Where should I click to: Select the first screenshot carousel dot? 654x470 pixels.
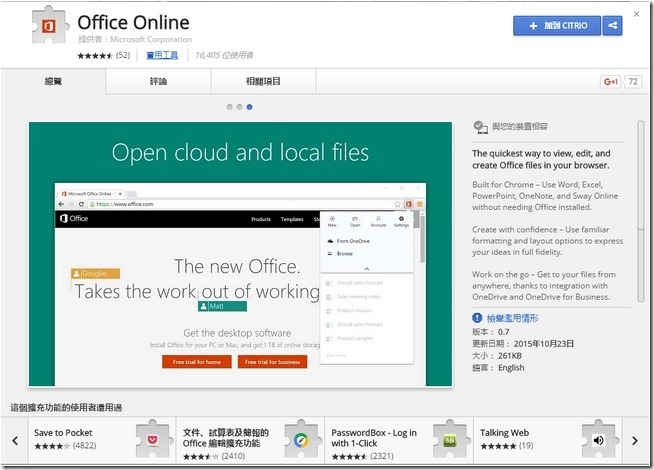pos(229,107)
